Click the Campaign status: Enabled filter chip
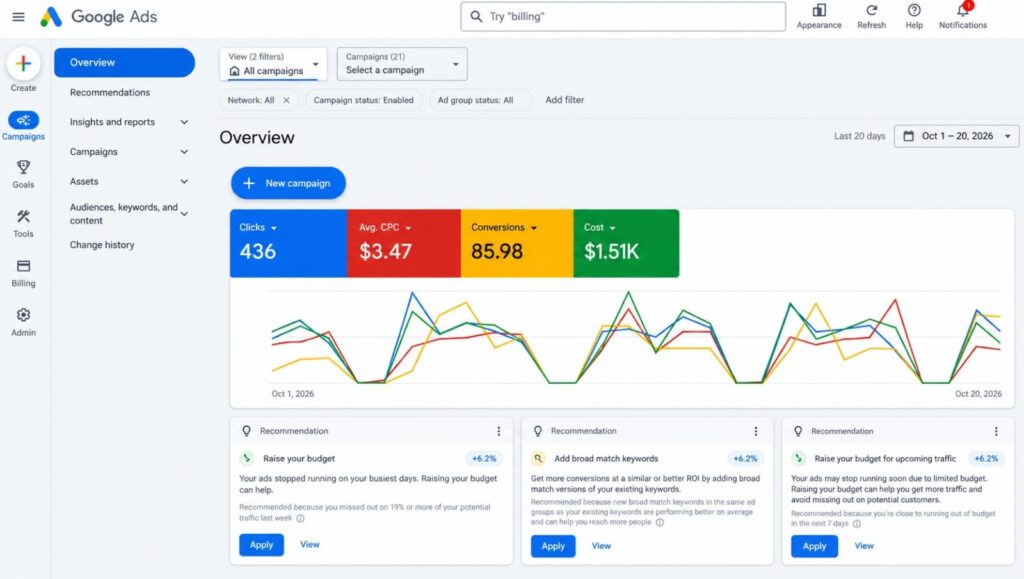 [x=364, y=101]
